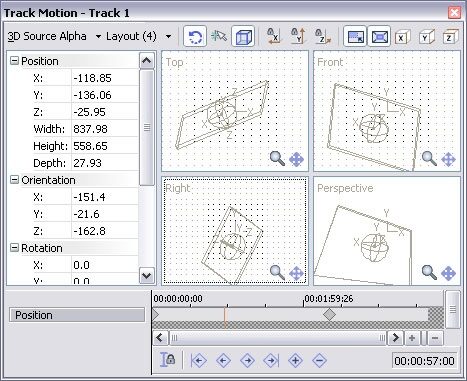Click the orange cursor line on keyframe timeline

tap(225, 318)
